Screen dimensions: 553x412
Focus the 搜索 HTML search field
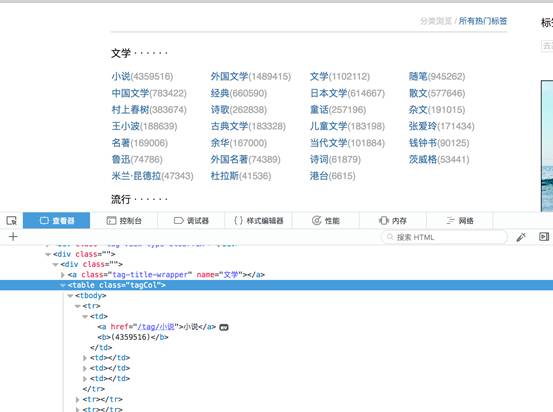click(444, 237)
